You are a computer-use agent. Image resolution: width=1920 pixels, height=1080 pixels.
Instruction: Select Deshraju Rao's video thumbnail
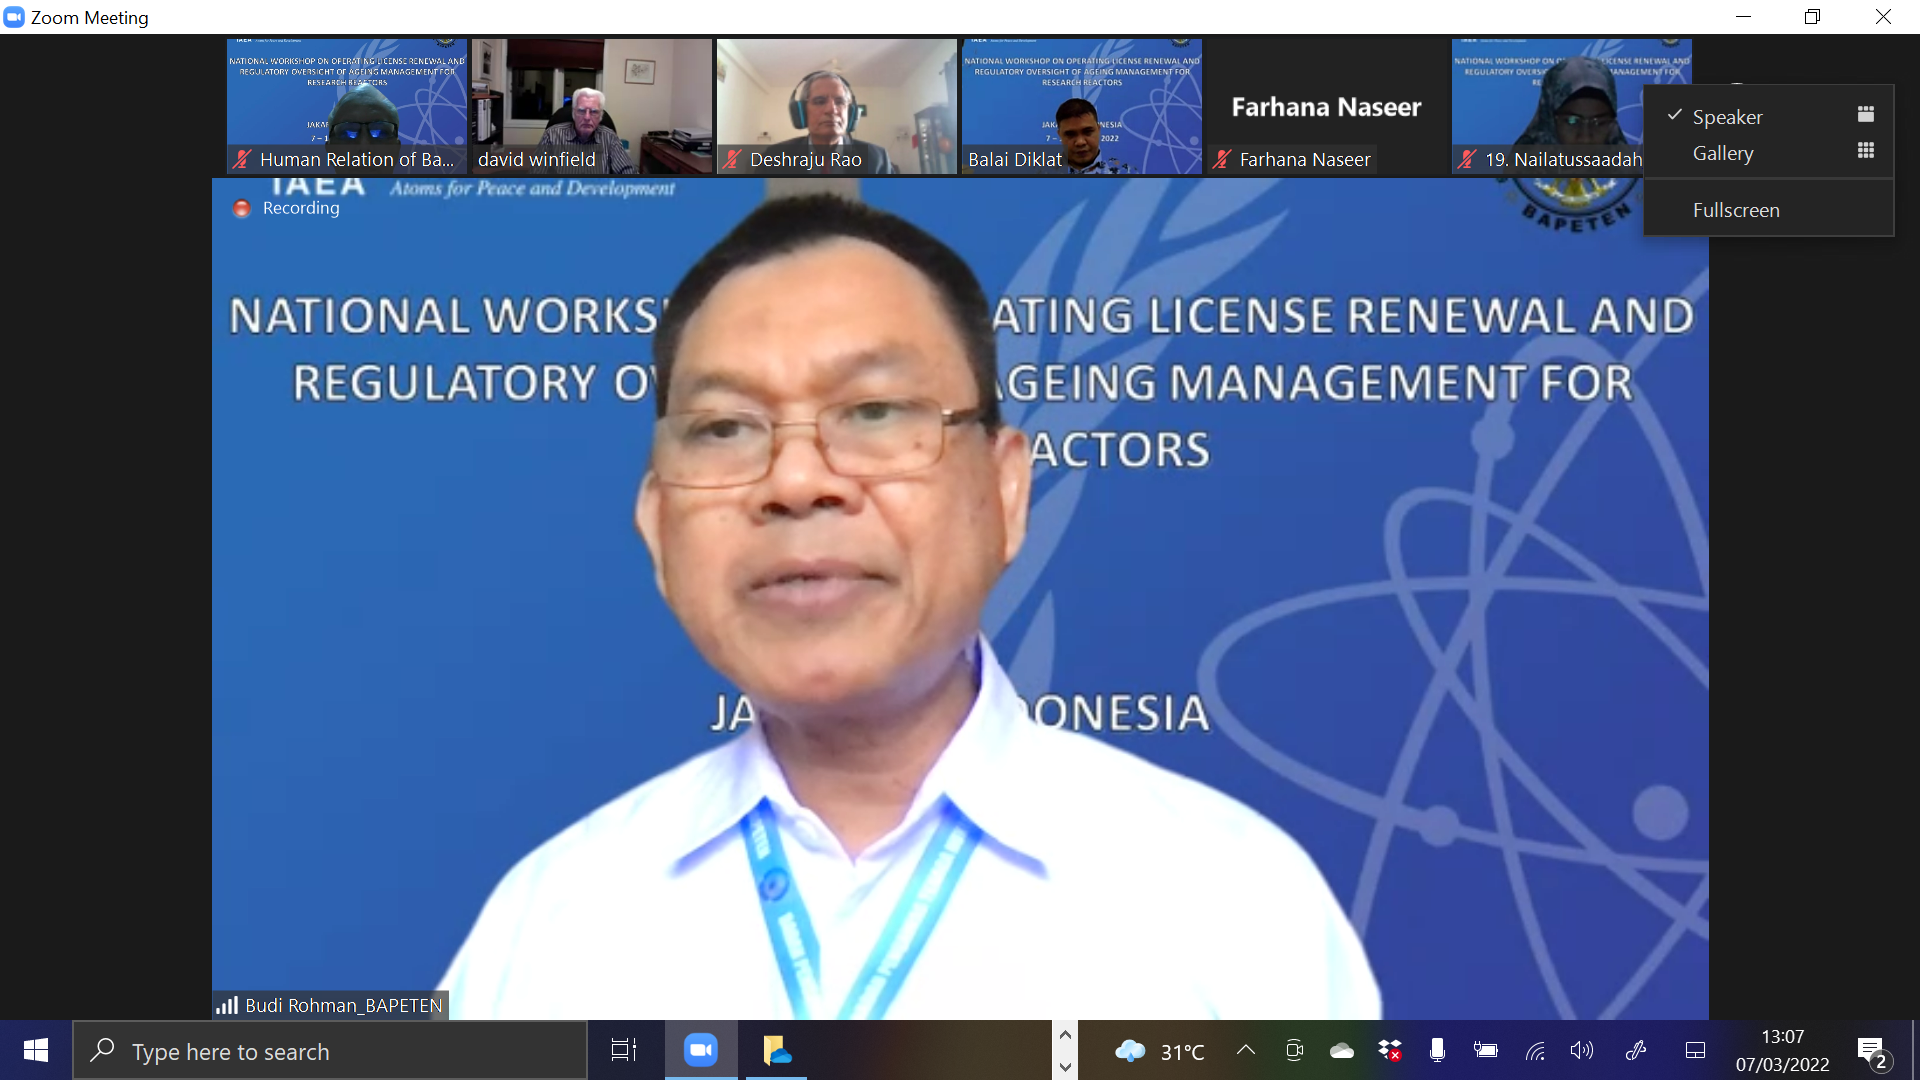click(x=837, y=106)
